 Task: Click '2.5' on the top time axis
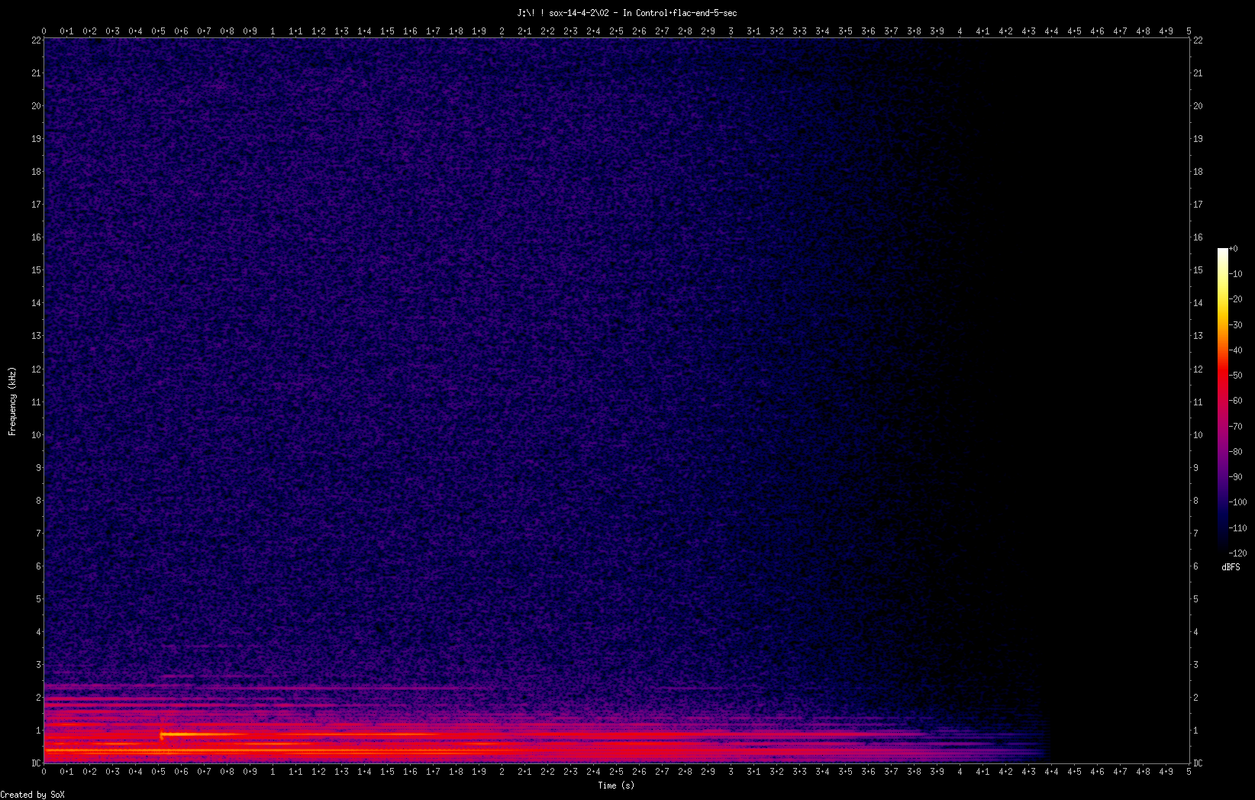(x=616, y=31)
